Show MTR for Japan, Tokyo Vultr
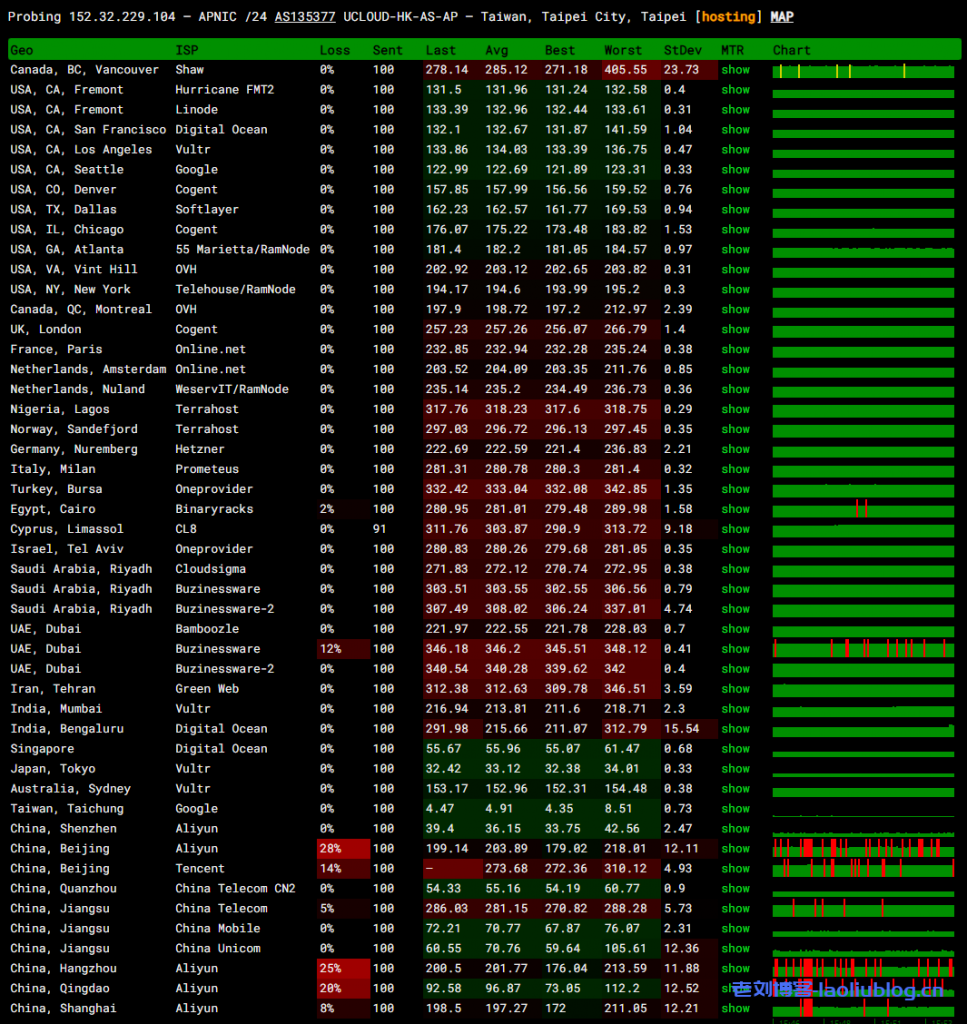 click(735, 769)
